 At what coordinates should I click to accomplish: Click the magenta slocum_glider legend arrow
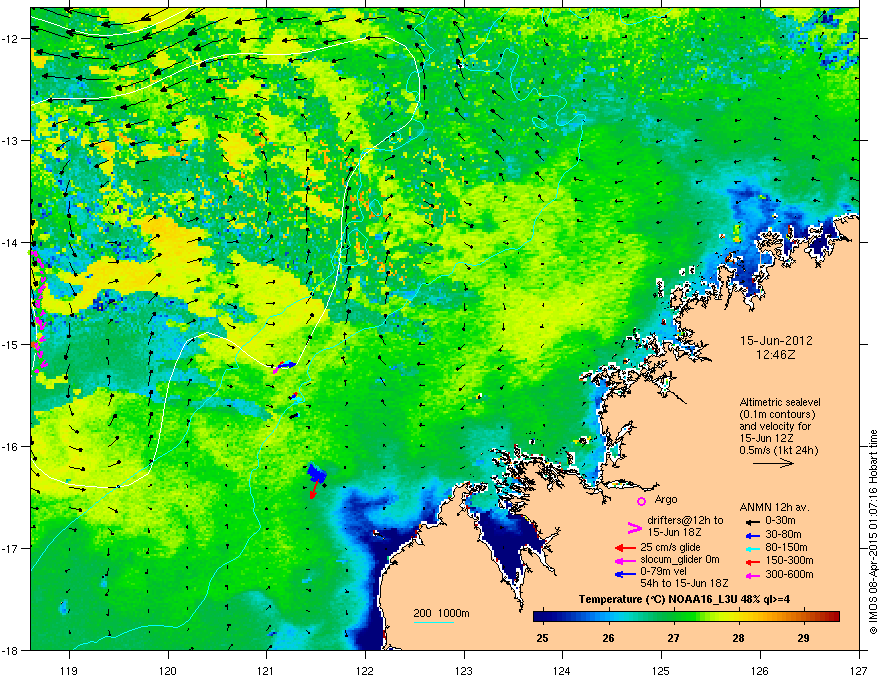tap(625, 561)
